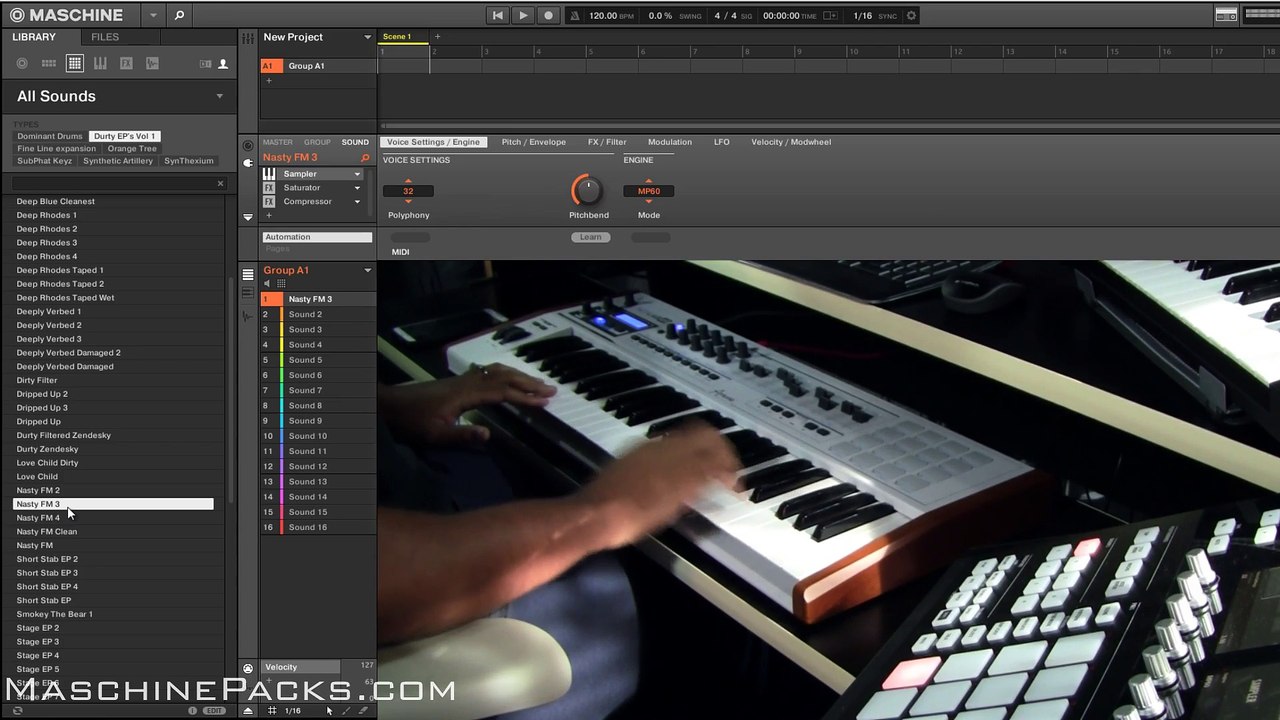Open the Saturator plug-in dropdown
Image resolution: width=1280 pixels, height=720 pixels.
coord(357,188)
